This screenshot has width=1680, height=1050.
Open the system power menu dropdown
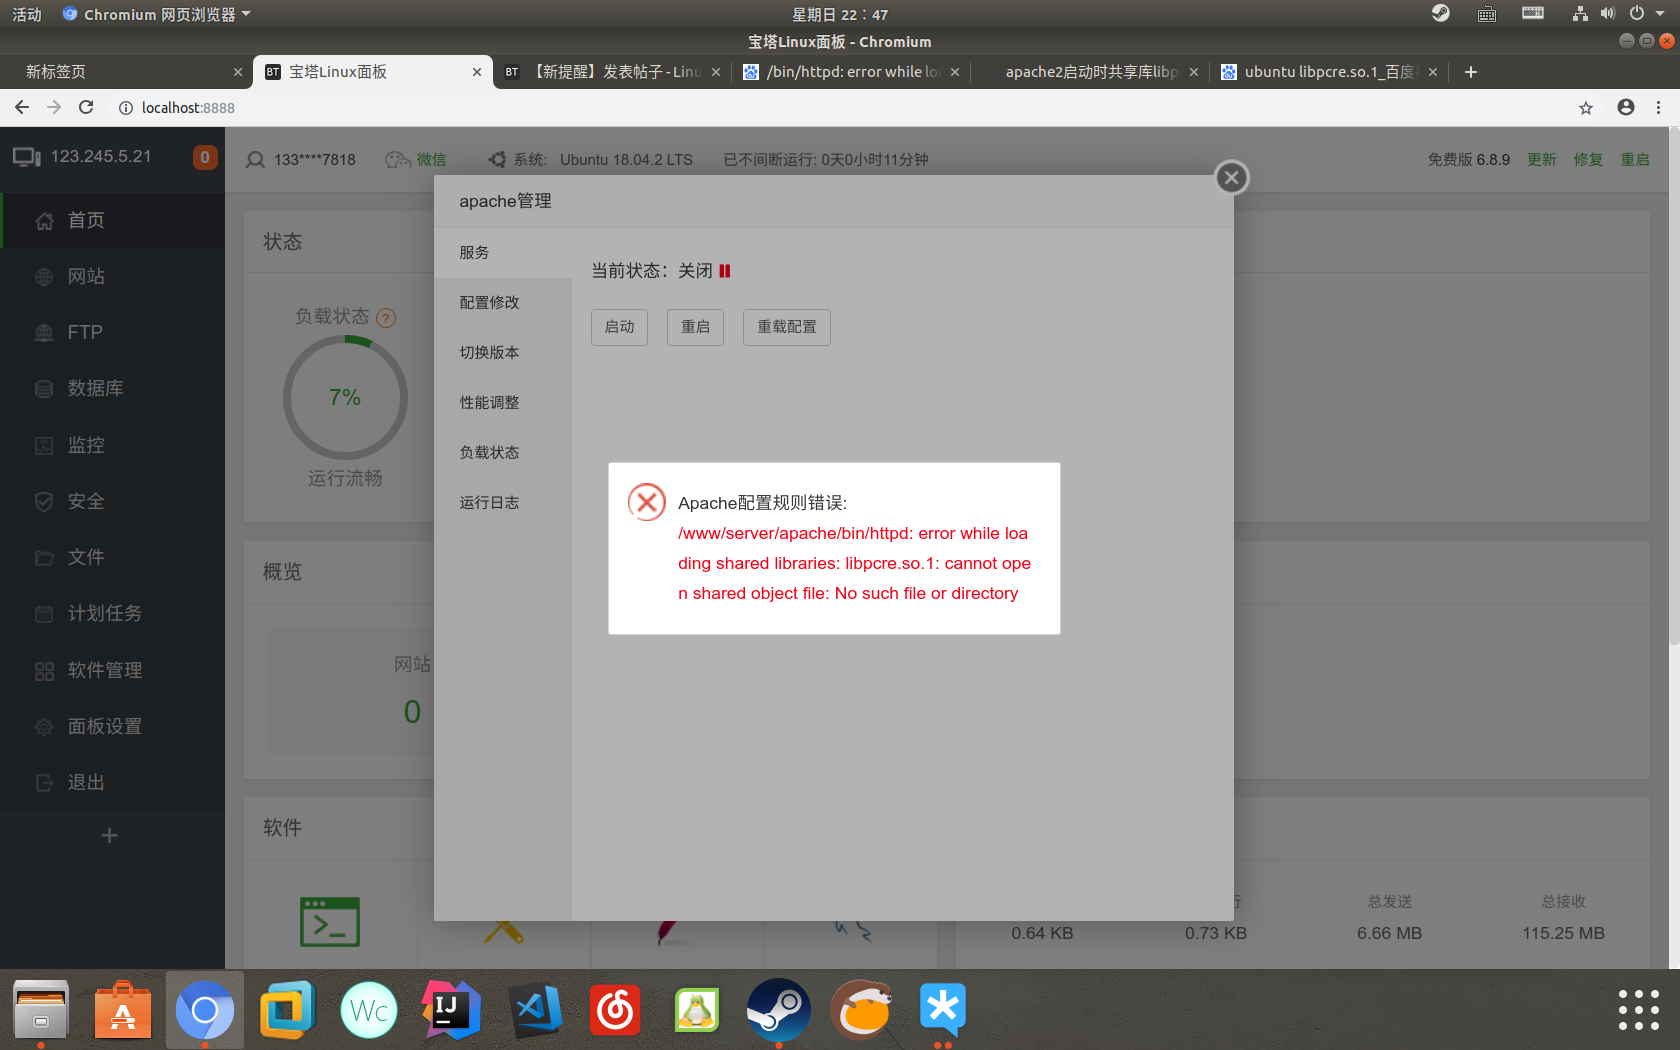[1645, 14]
